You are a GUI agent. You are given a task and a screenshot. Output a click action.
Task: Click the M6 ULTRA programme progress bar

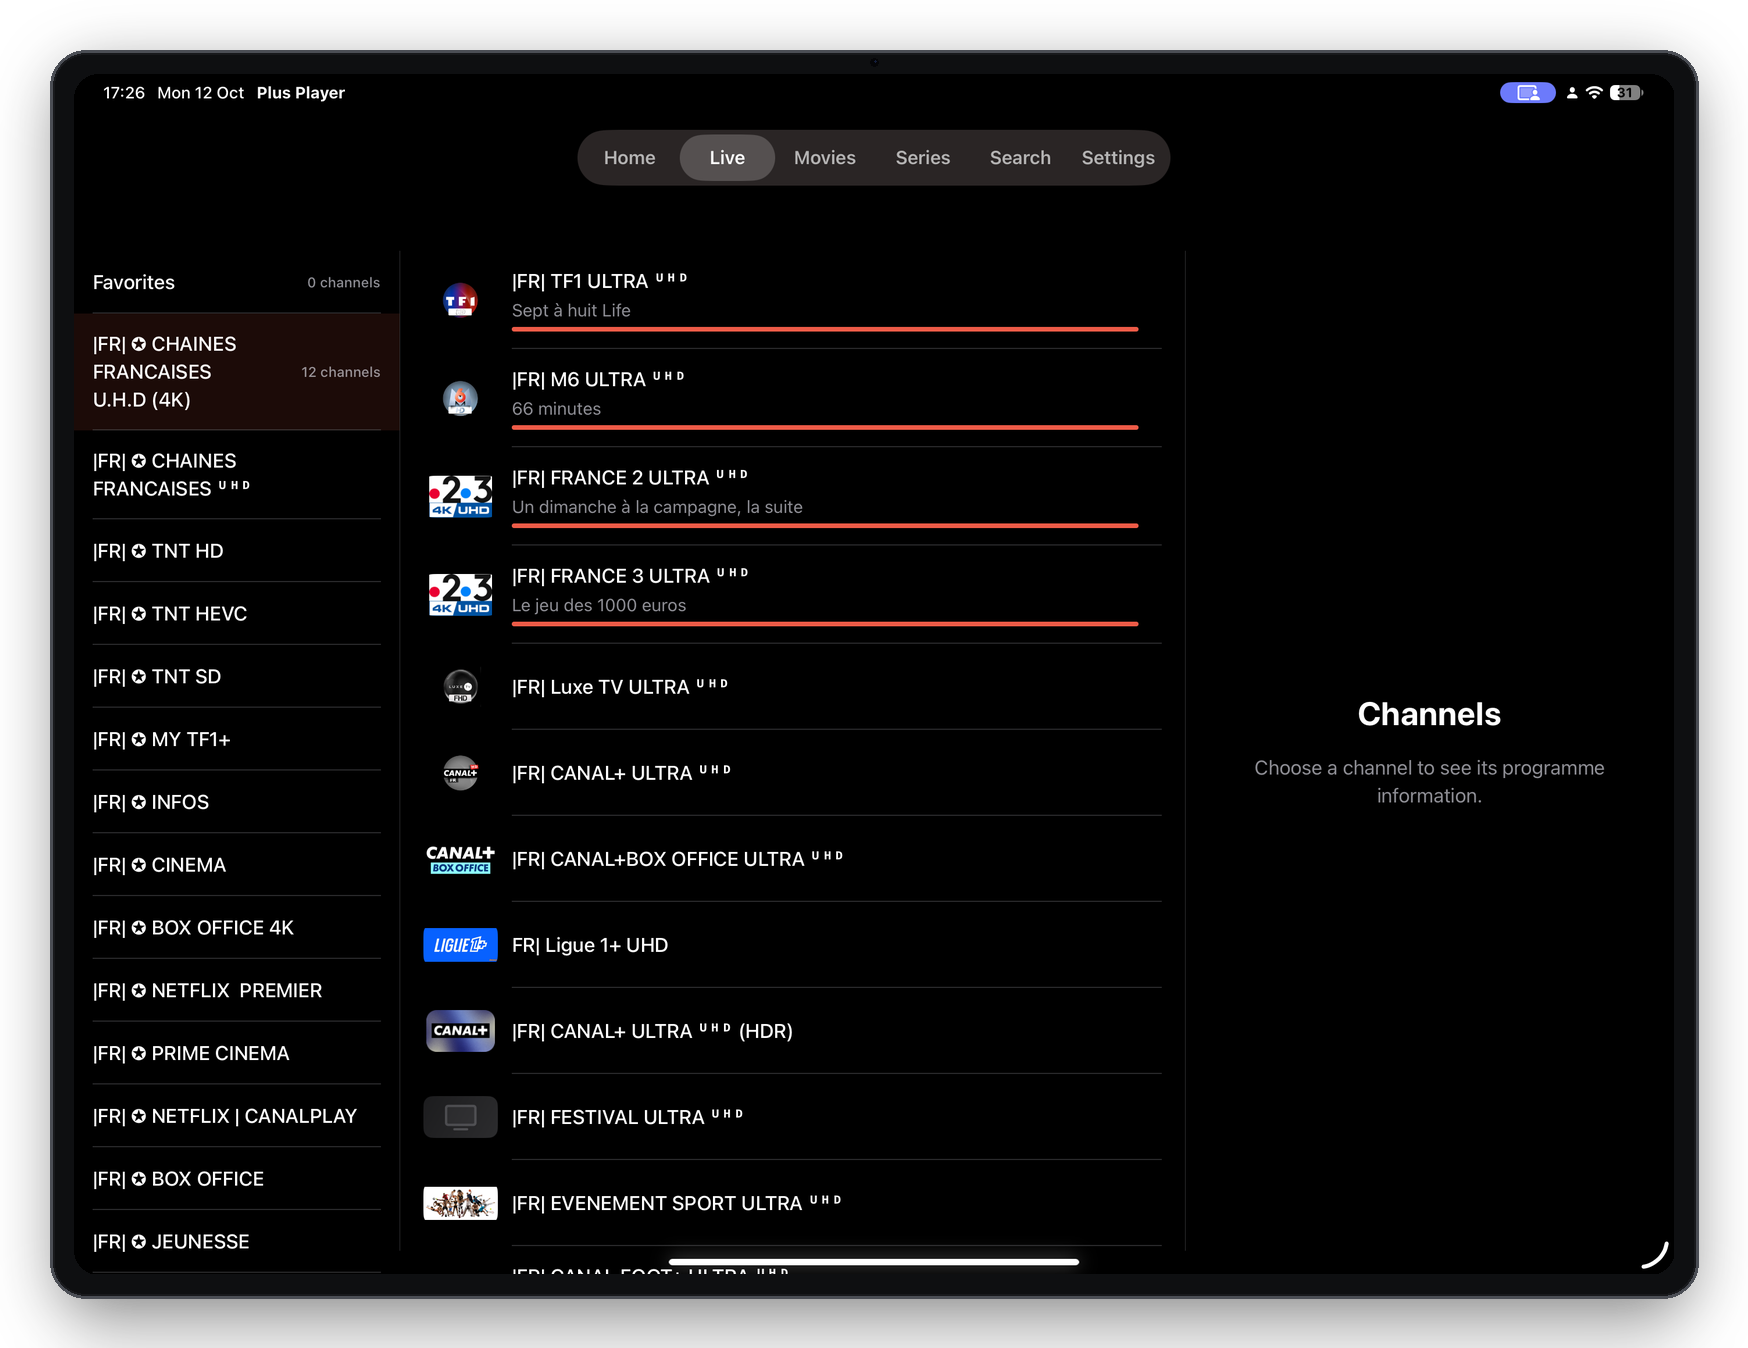(x=825, y=427)
